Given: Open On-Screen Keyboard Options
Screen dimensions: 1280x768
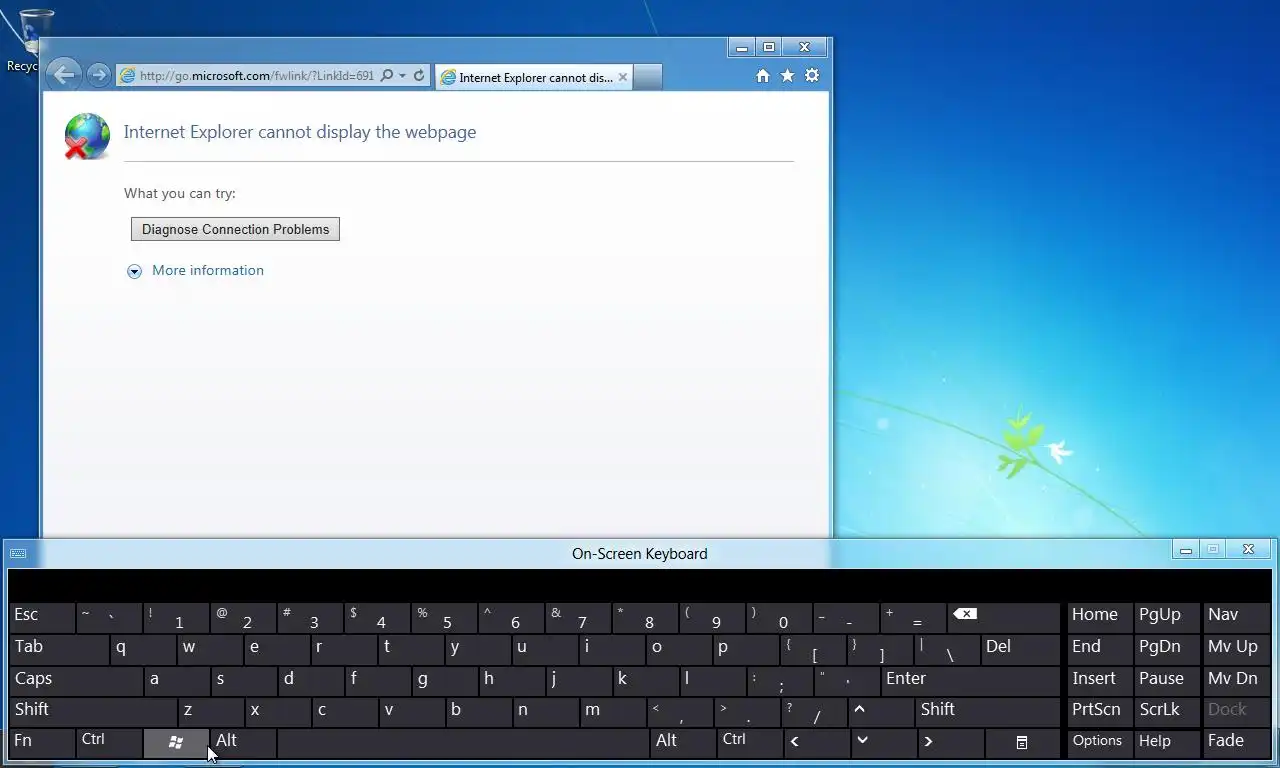Looking at the screenshot, I should [x=1098, y=743].
